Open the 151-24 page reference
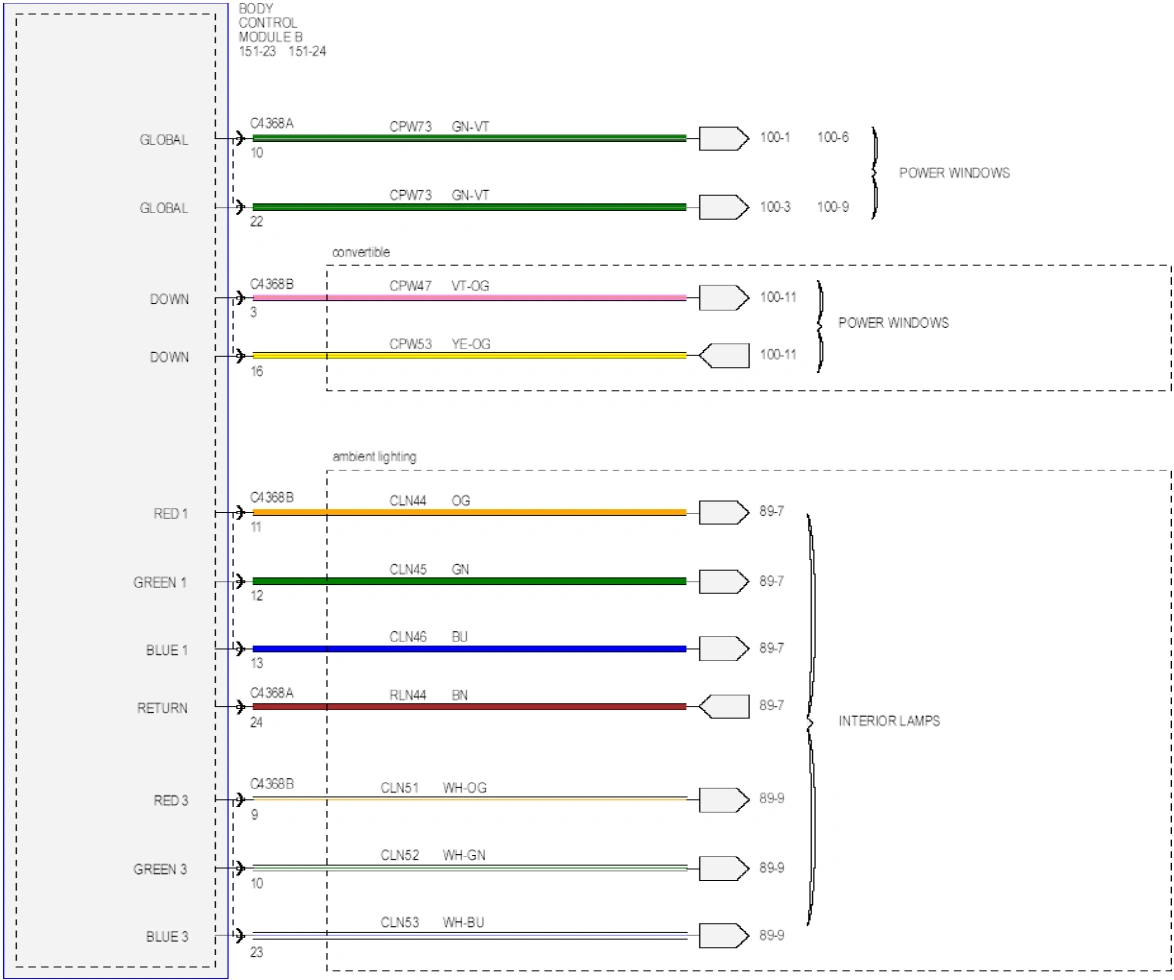The image size is (1174, 980). [x=307, y=52]
